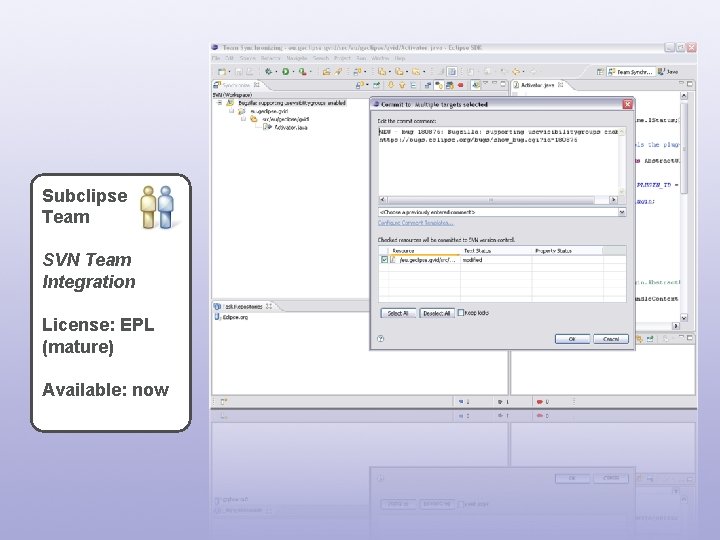The image size is (720, 540).
Task: Open the Synchronize view's first toolbar dropdown
Action: [367, 85]
